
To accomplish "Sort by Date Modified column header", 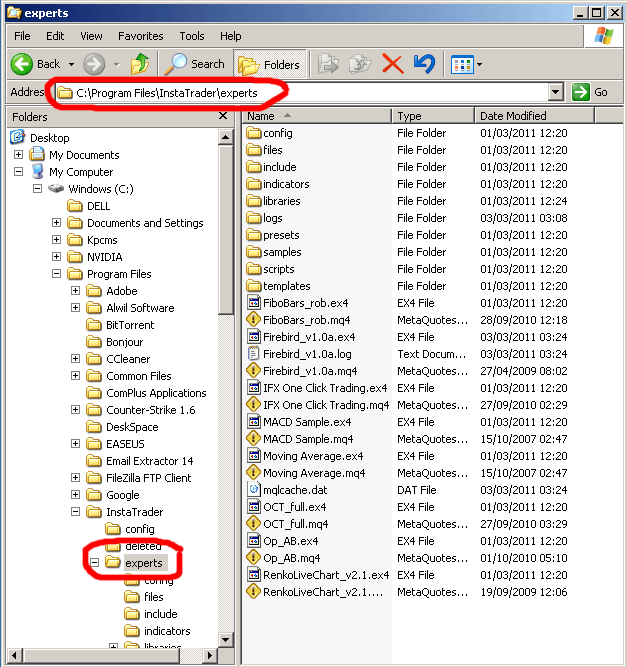I will pos(534,116).
